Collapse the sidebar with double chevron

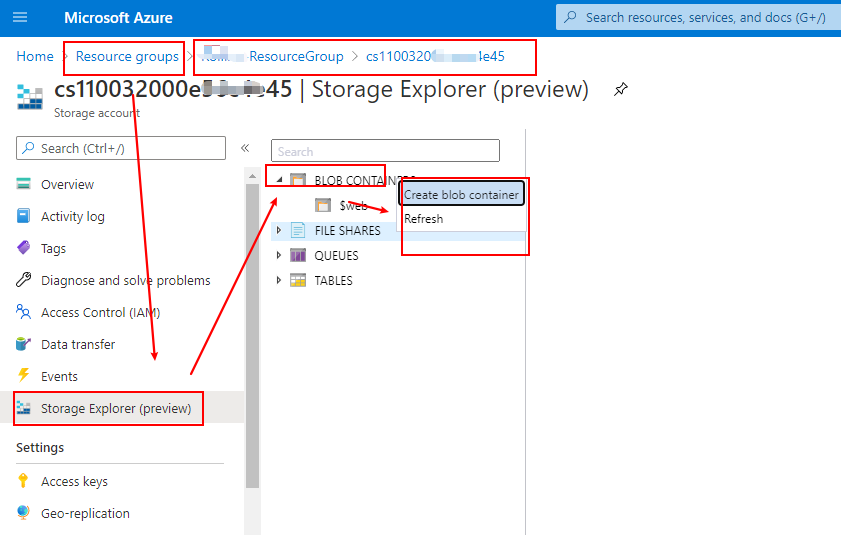pos(245,148)
